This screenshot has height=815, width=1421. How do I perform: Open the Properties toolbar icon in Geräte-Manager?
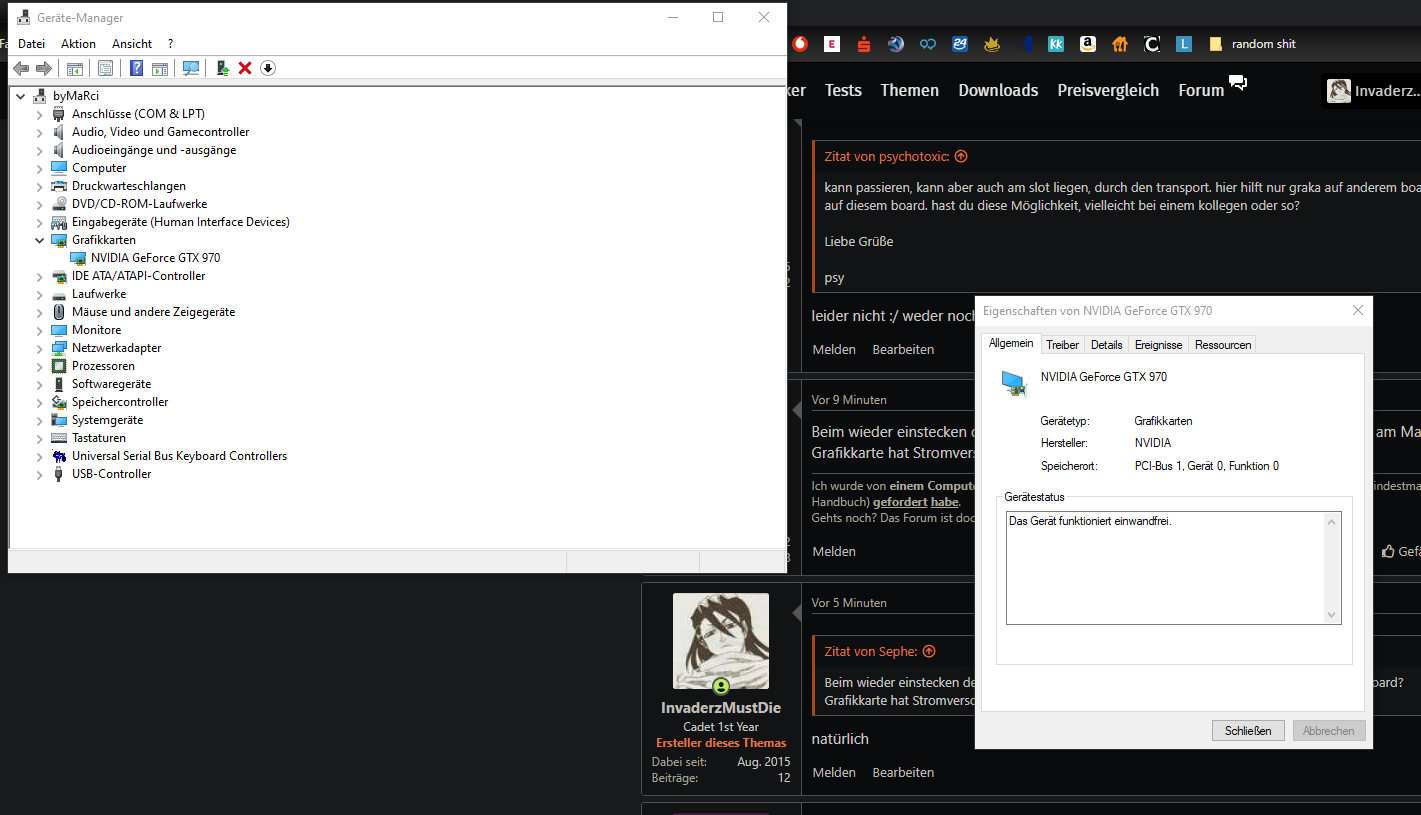105,68
